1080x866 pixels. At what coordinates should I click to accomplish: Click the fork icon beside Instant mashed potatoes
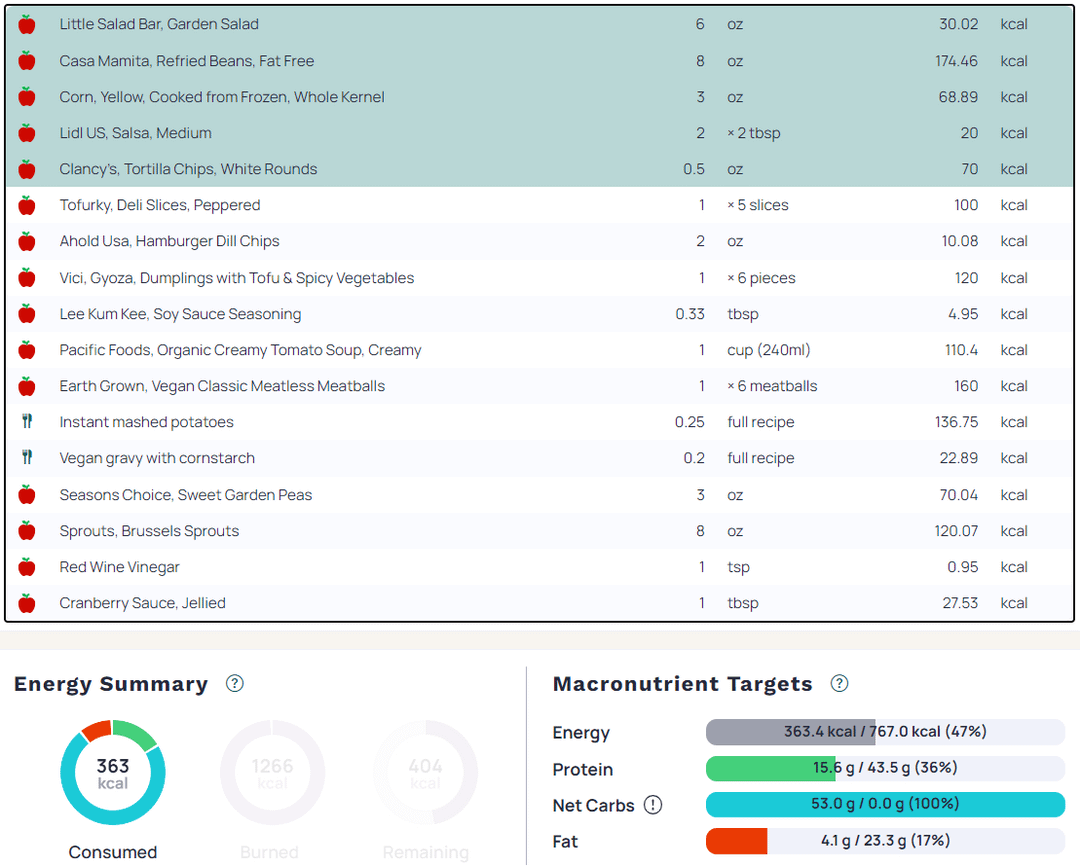(27, 422)
